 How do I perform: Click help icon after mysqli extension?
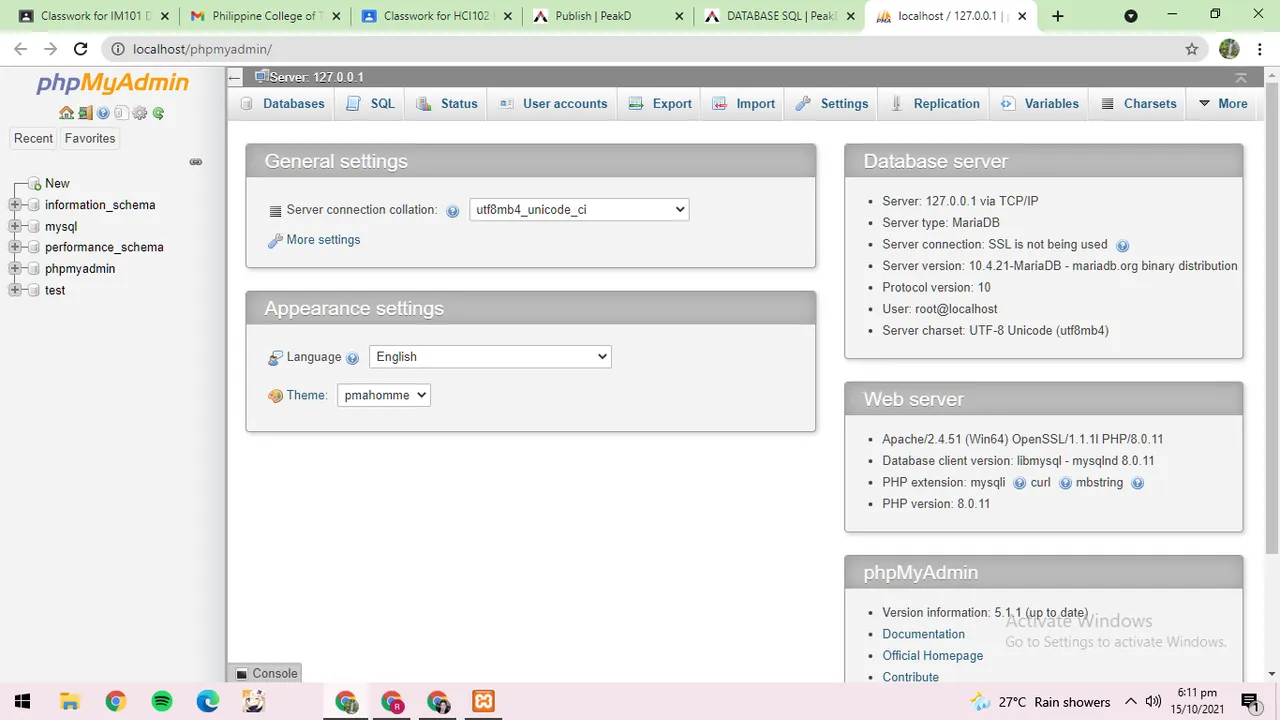click(x=1019, y=483)
